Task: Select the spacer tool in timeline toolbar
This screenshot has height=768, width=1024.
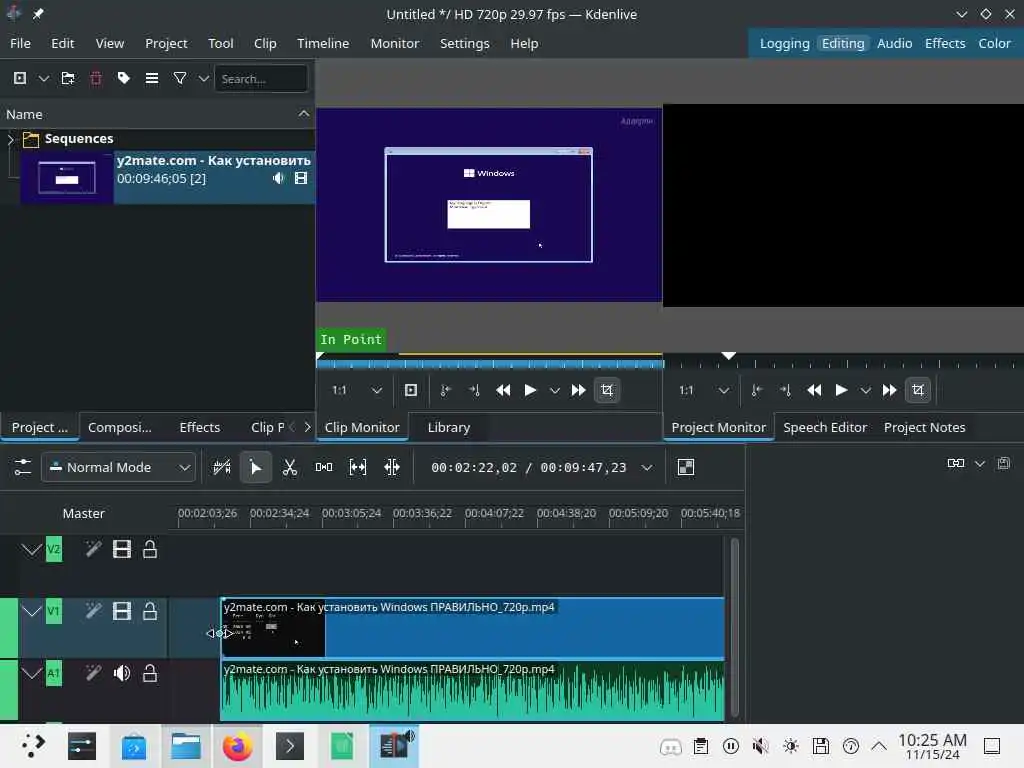Action: coord(324,467)
